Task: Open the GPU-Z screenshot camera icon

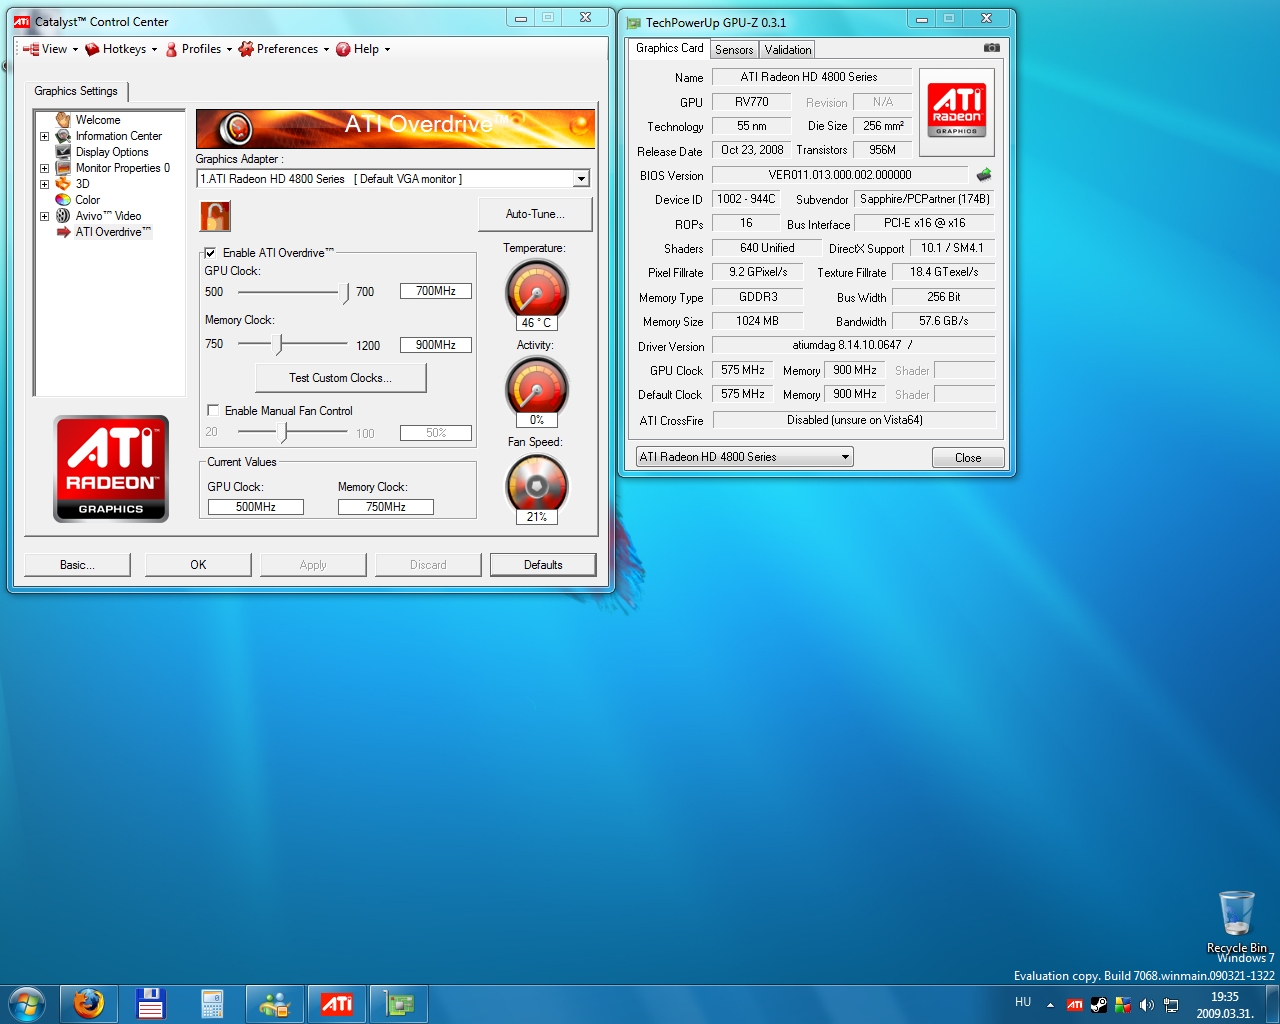Action: [991, 47]
